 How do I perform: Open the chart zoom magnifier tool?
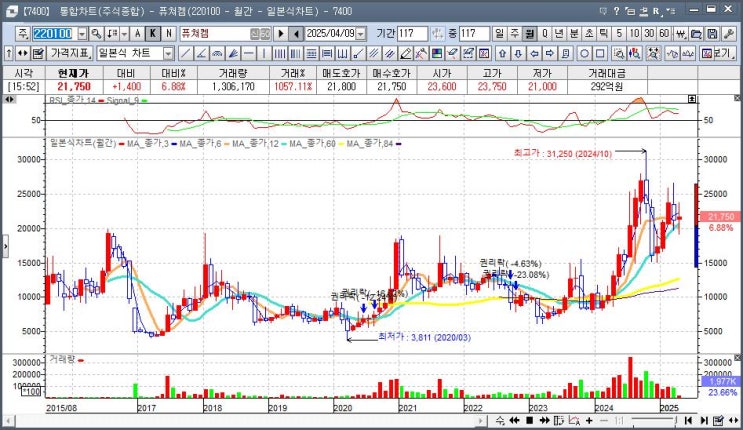[618, 53]
